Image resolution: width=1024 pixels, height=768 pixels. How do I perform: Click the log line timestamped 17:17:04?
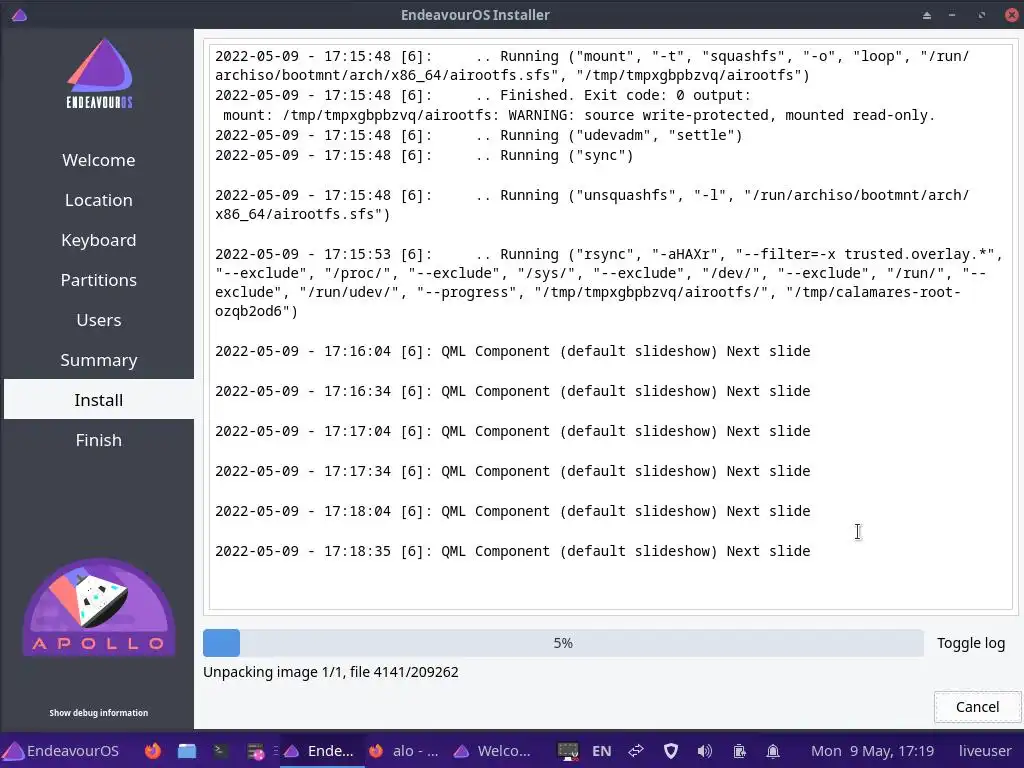pyautogui.click(x=513, y=431)
